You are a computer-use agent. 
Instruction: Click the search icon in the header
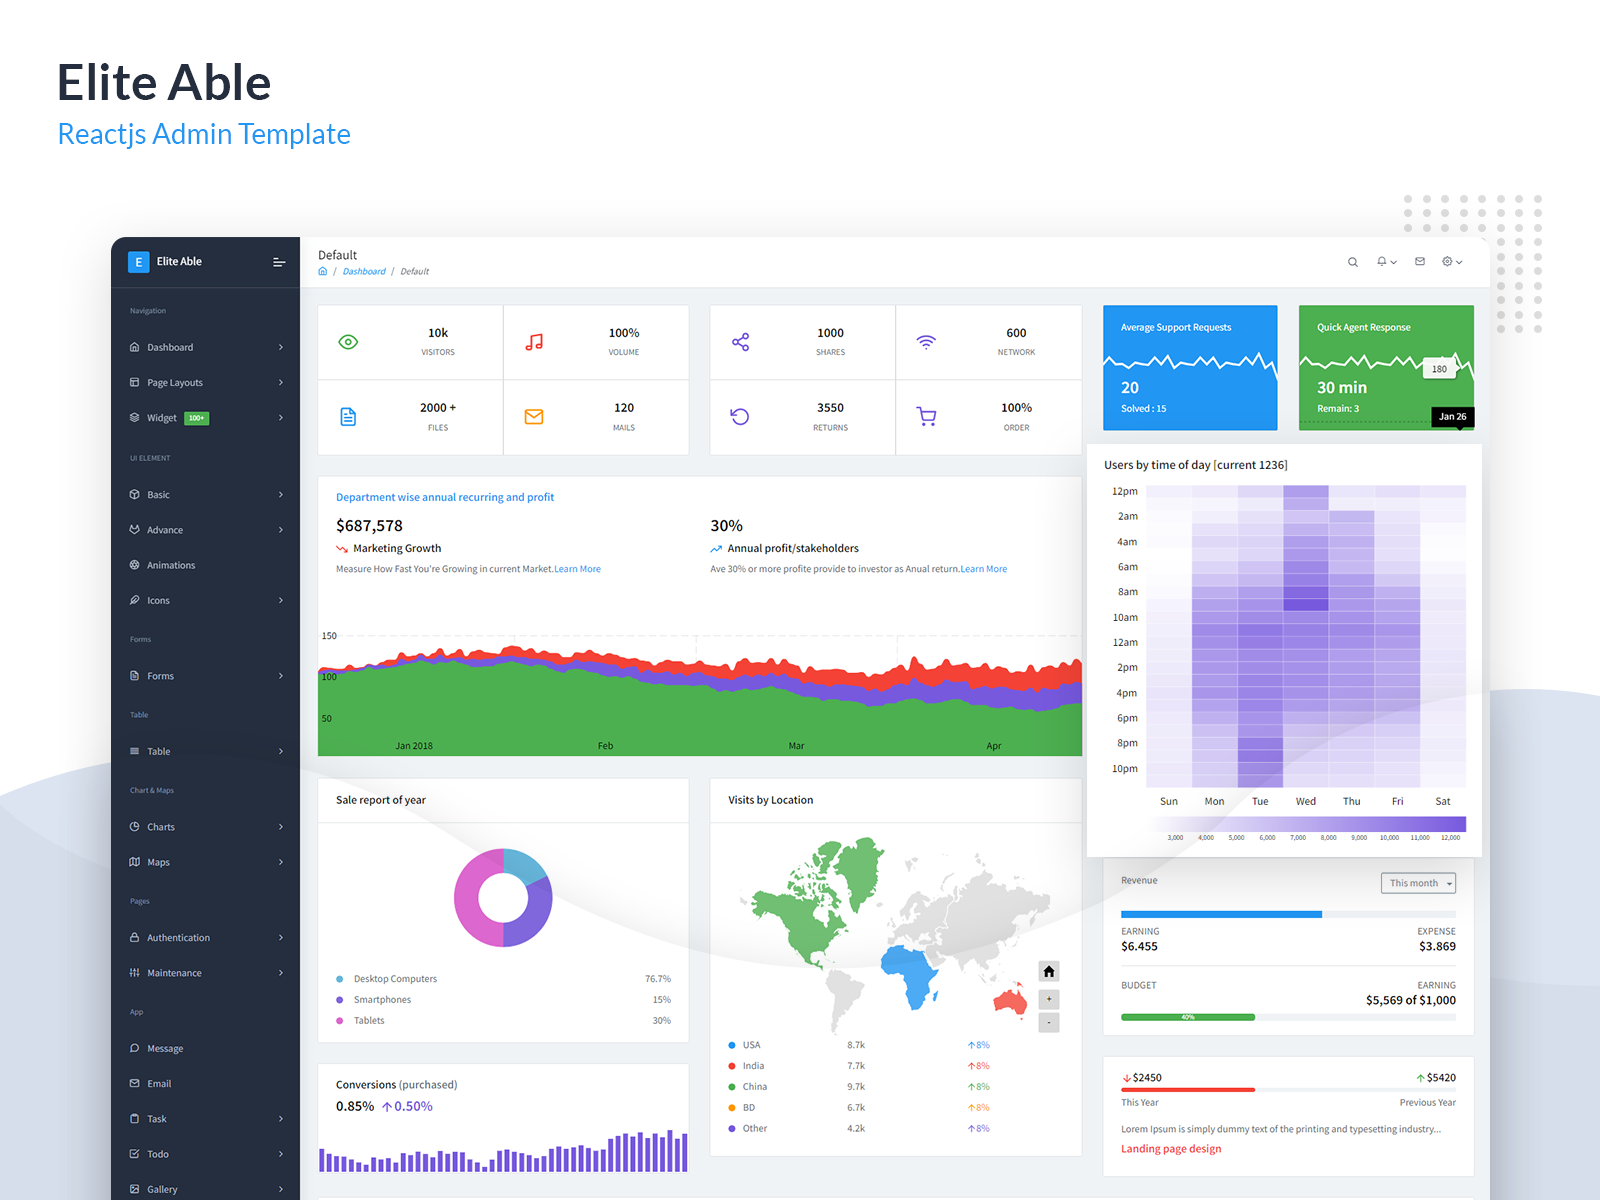coord(1352,261)
